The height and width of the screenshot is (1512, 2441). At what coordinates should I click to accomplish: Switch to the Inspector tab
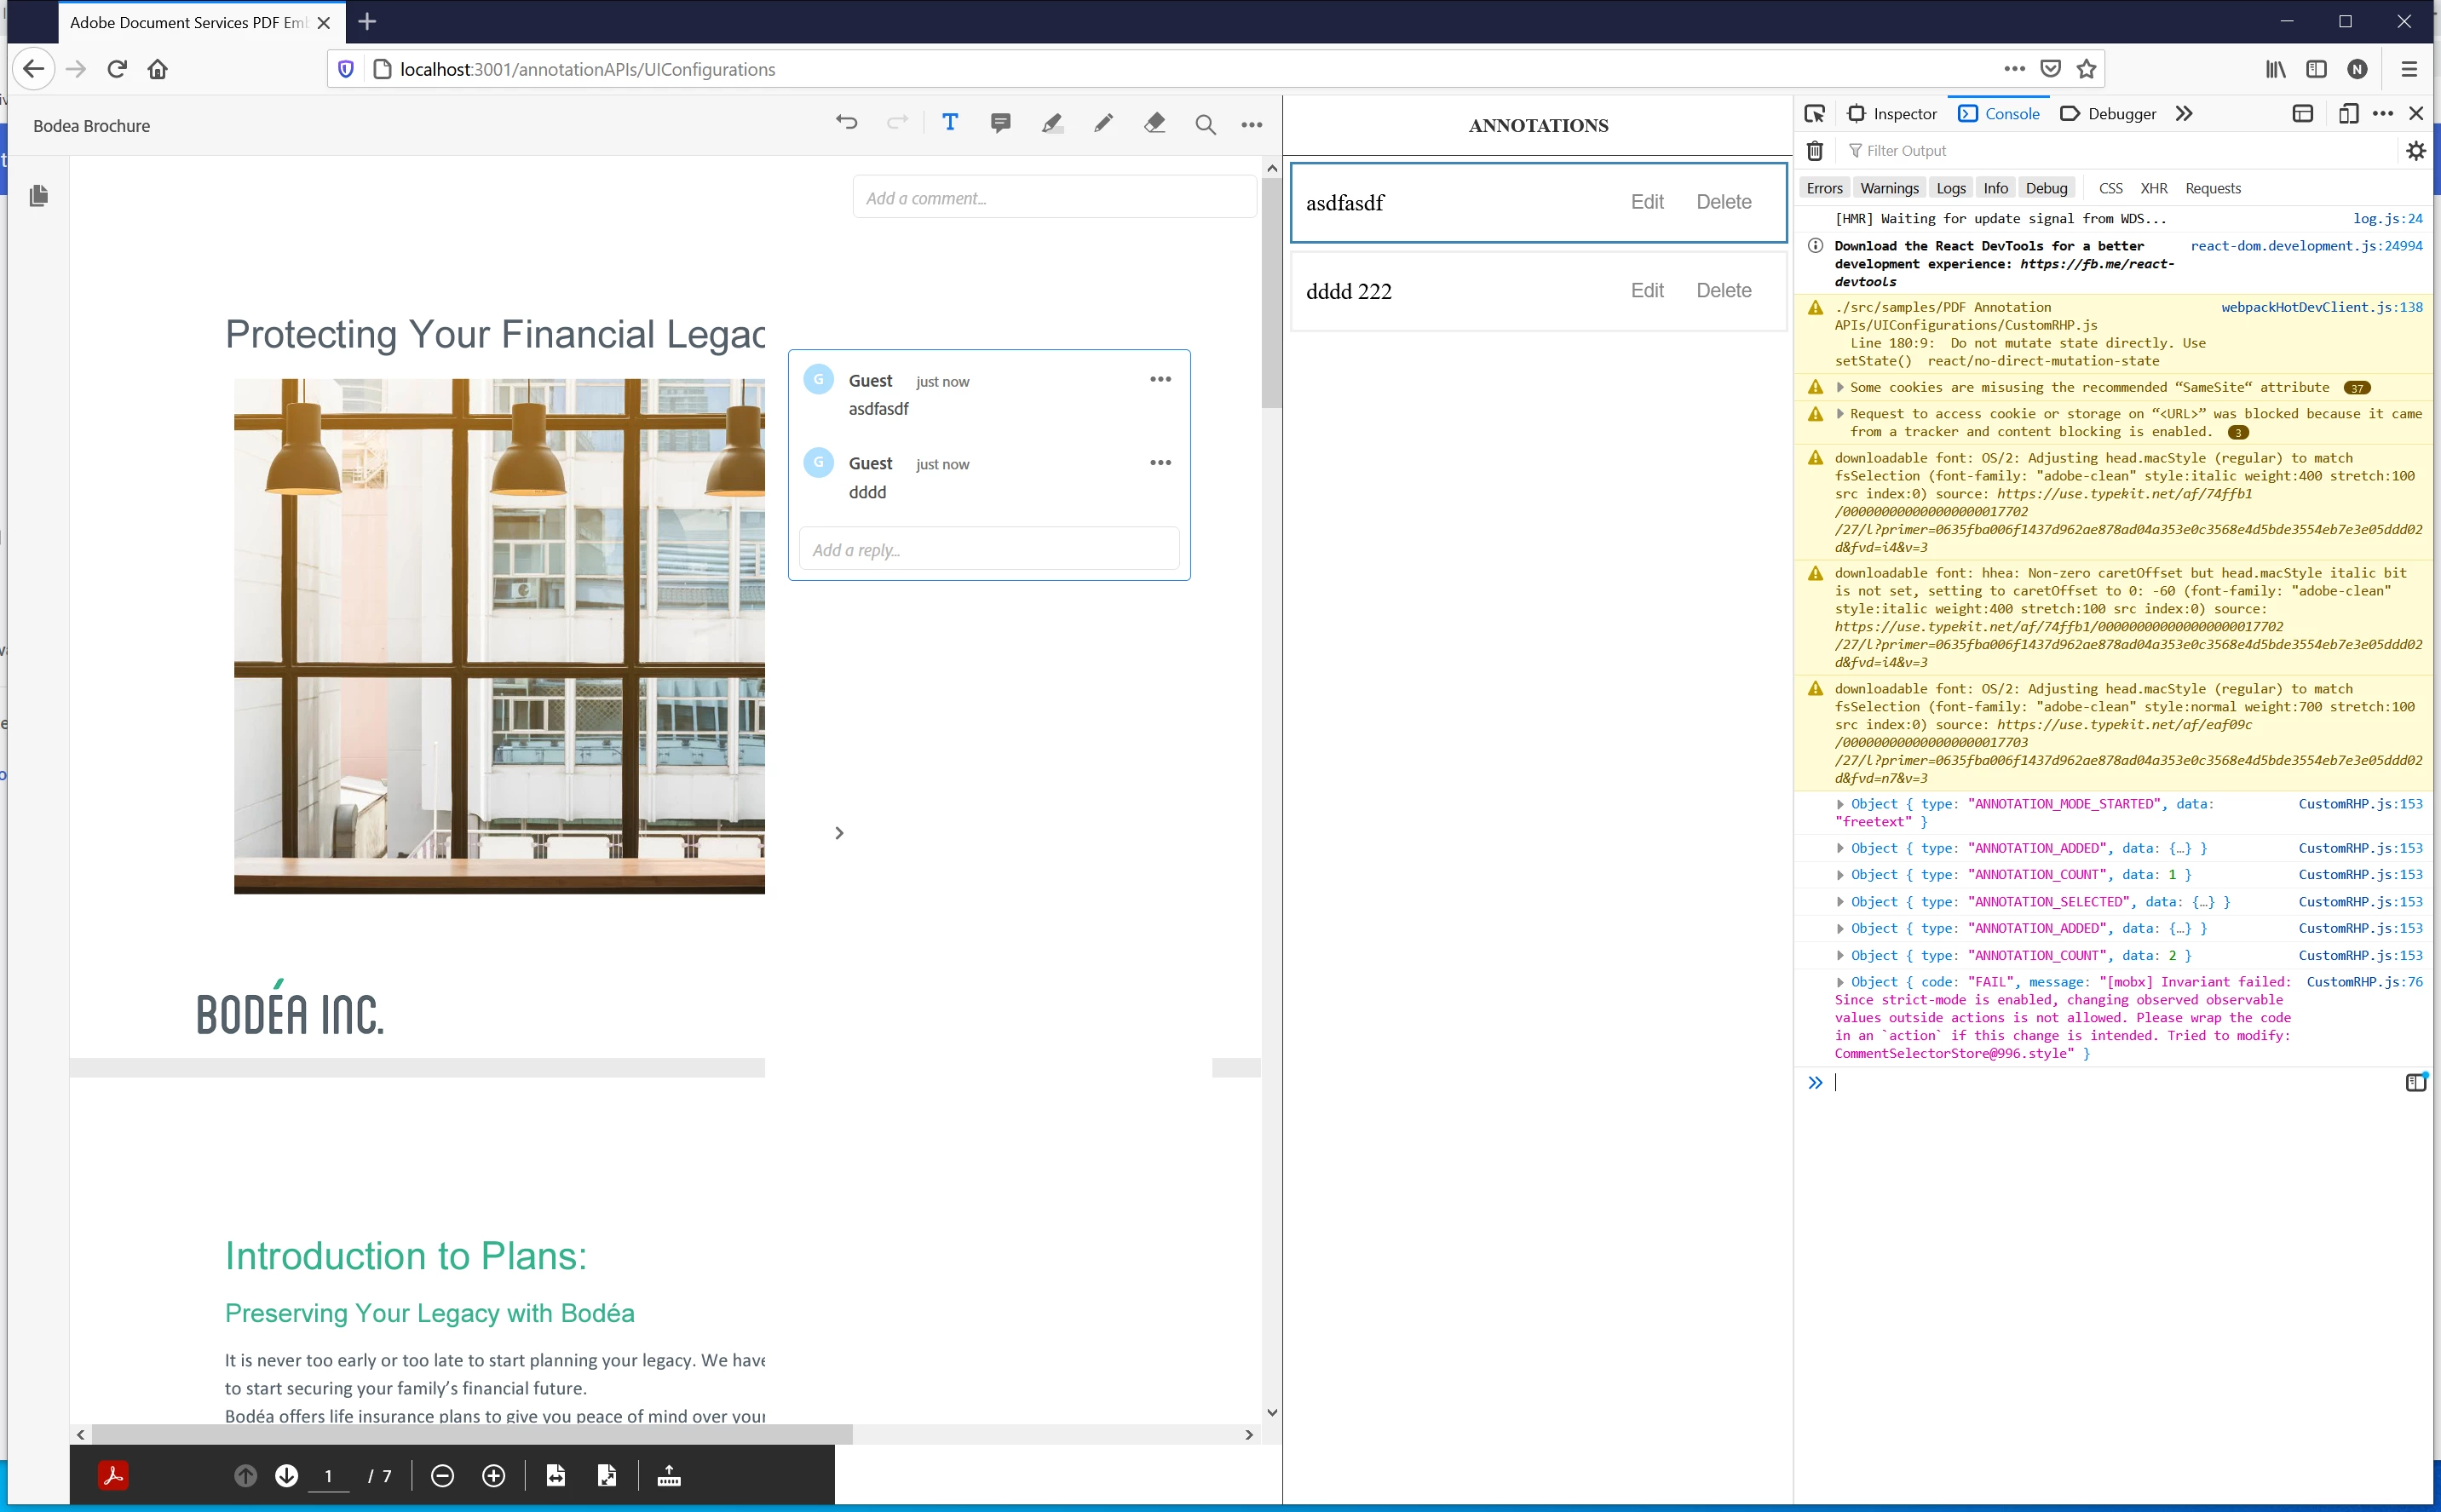point(1892,114)
